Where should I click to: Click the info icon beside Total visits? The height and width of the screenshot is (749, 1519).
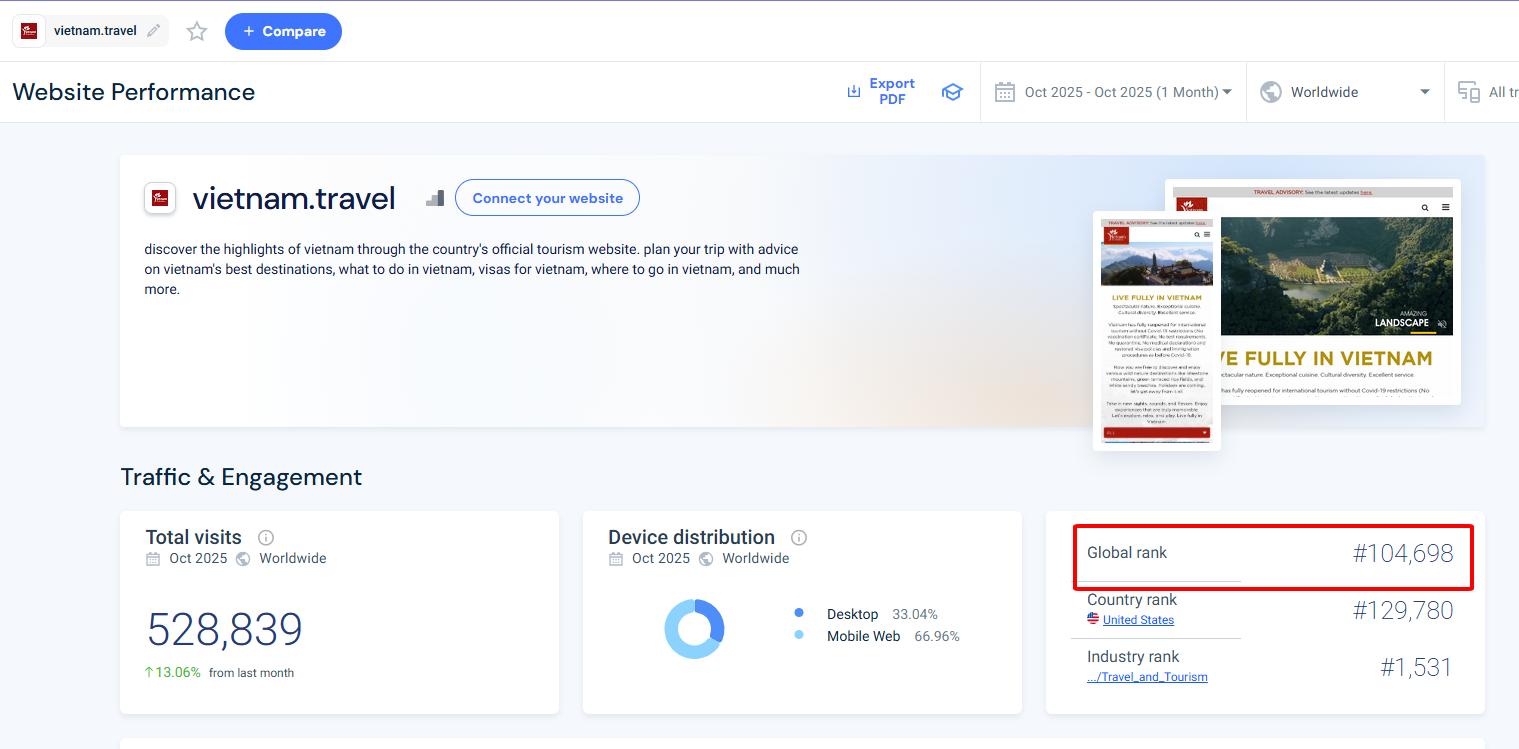click(x=264, y=537)
